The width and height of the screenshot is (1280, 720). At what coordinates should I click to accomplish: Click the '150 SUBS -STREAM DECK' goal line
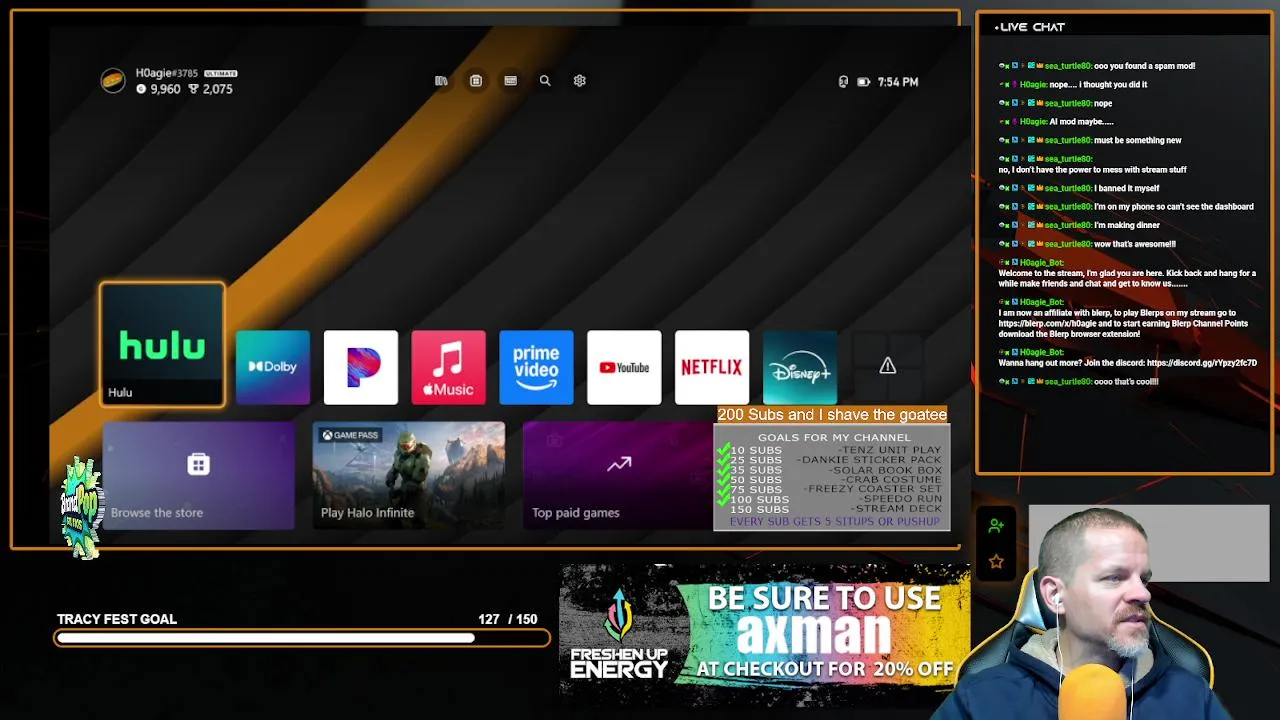point(836,509)
